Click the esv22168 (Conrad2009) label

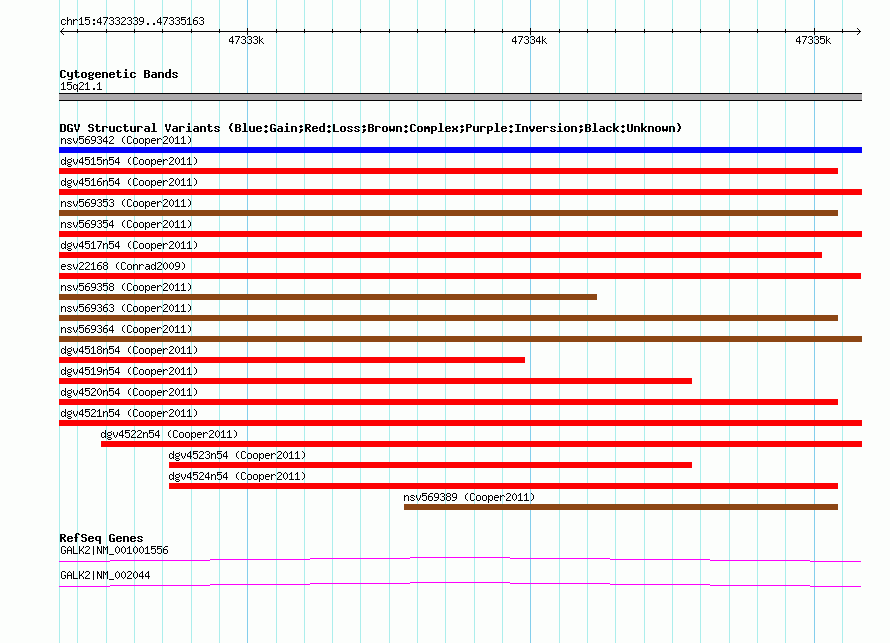pos(123,266)
